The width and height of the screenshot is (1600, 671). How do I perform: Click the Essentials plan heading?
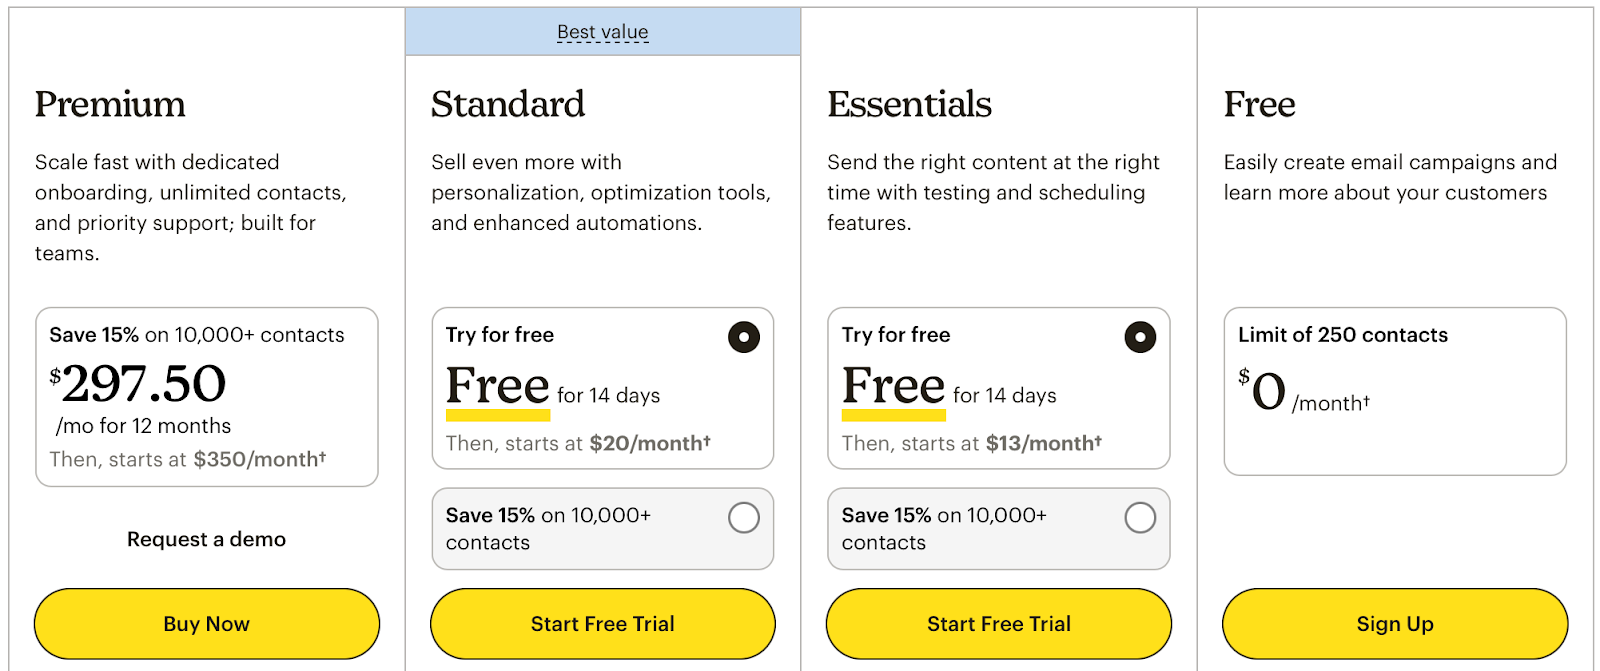(x=909, y=104)
